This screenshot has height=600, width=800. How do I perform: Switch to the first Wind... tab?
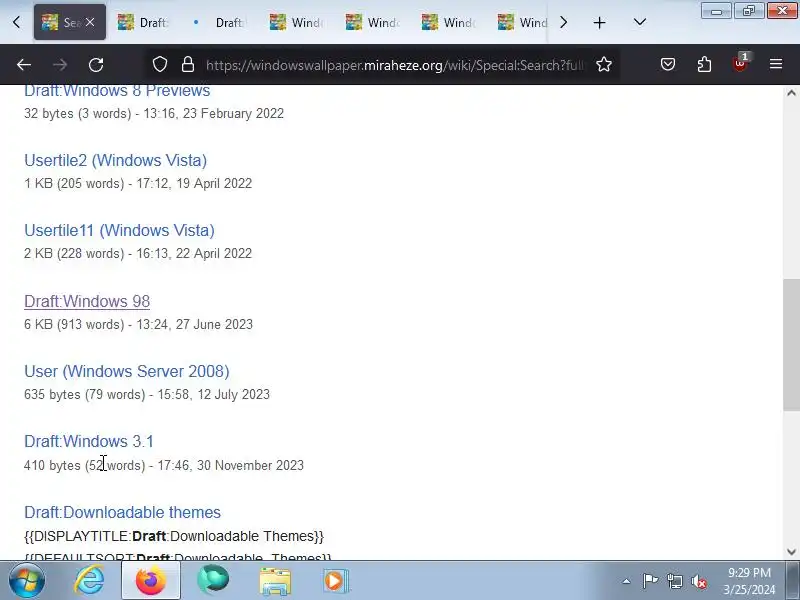tap(296, 22)
